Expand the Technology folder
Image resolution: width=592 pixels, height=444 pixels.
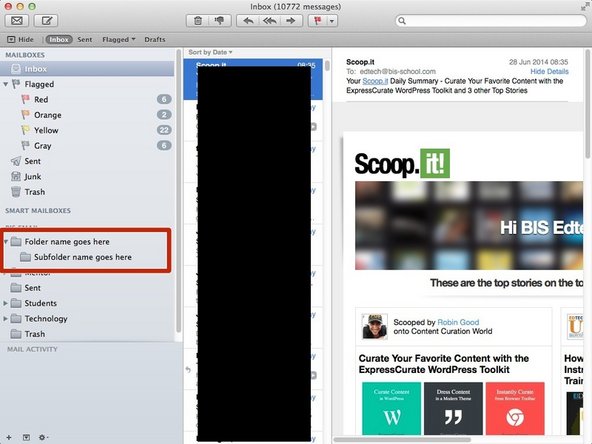5,319
